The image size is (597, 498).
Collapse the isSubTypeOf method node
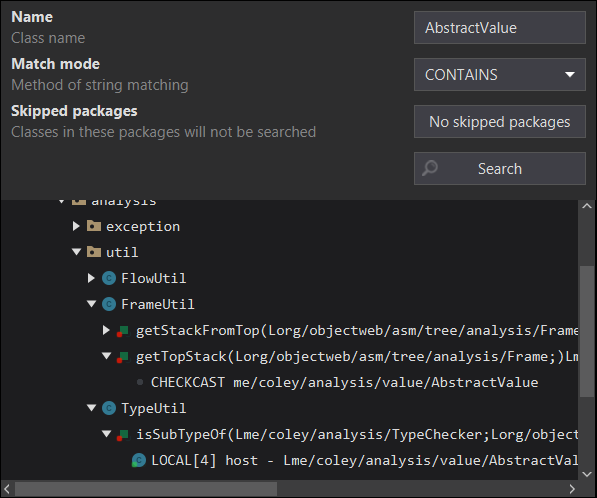pos(107,434)
